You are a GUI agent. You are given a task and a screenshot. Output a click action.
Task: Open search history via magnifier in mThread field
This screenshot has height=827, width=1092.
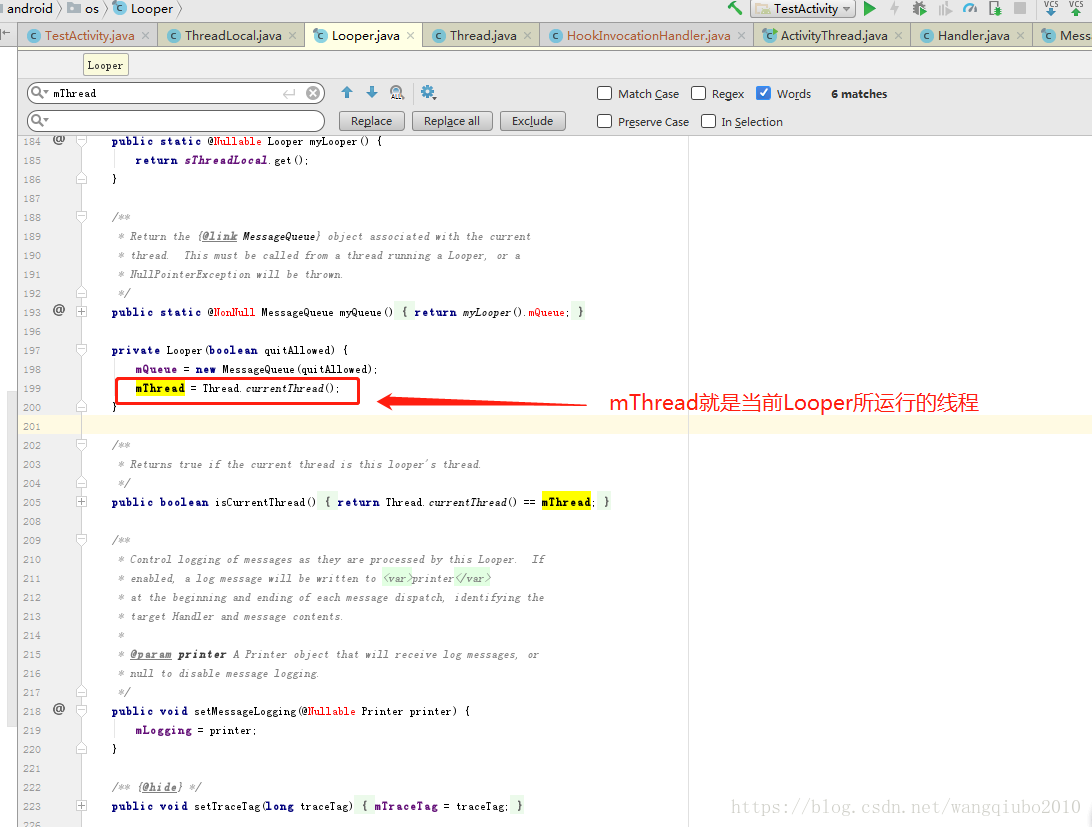point(40,93)
